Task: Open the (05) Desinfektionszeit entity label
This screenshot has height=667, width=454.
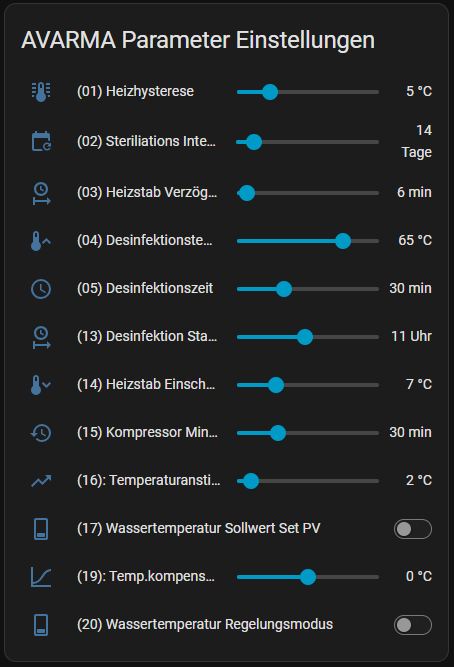Action: 145,288
